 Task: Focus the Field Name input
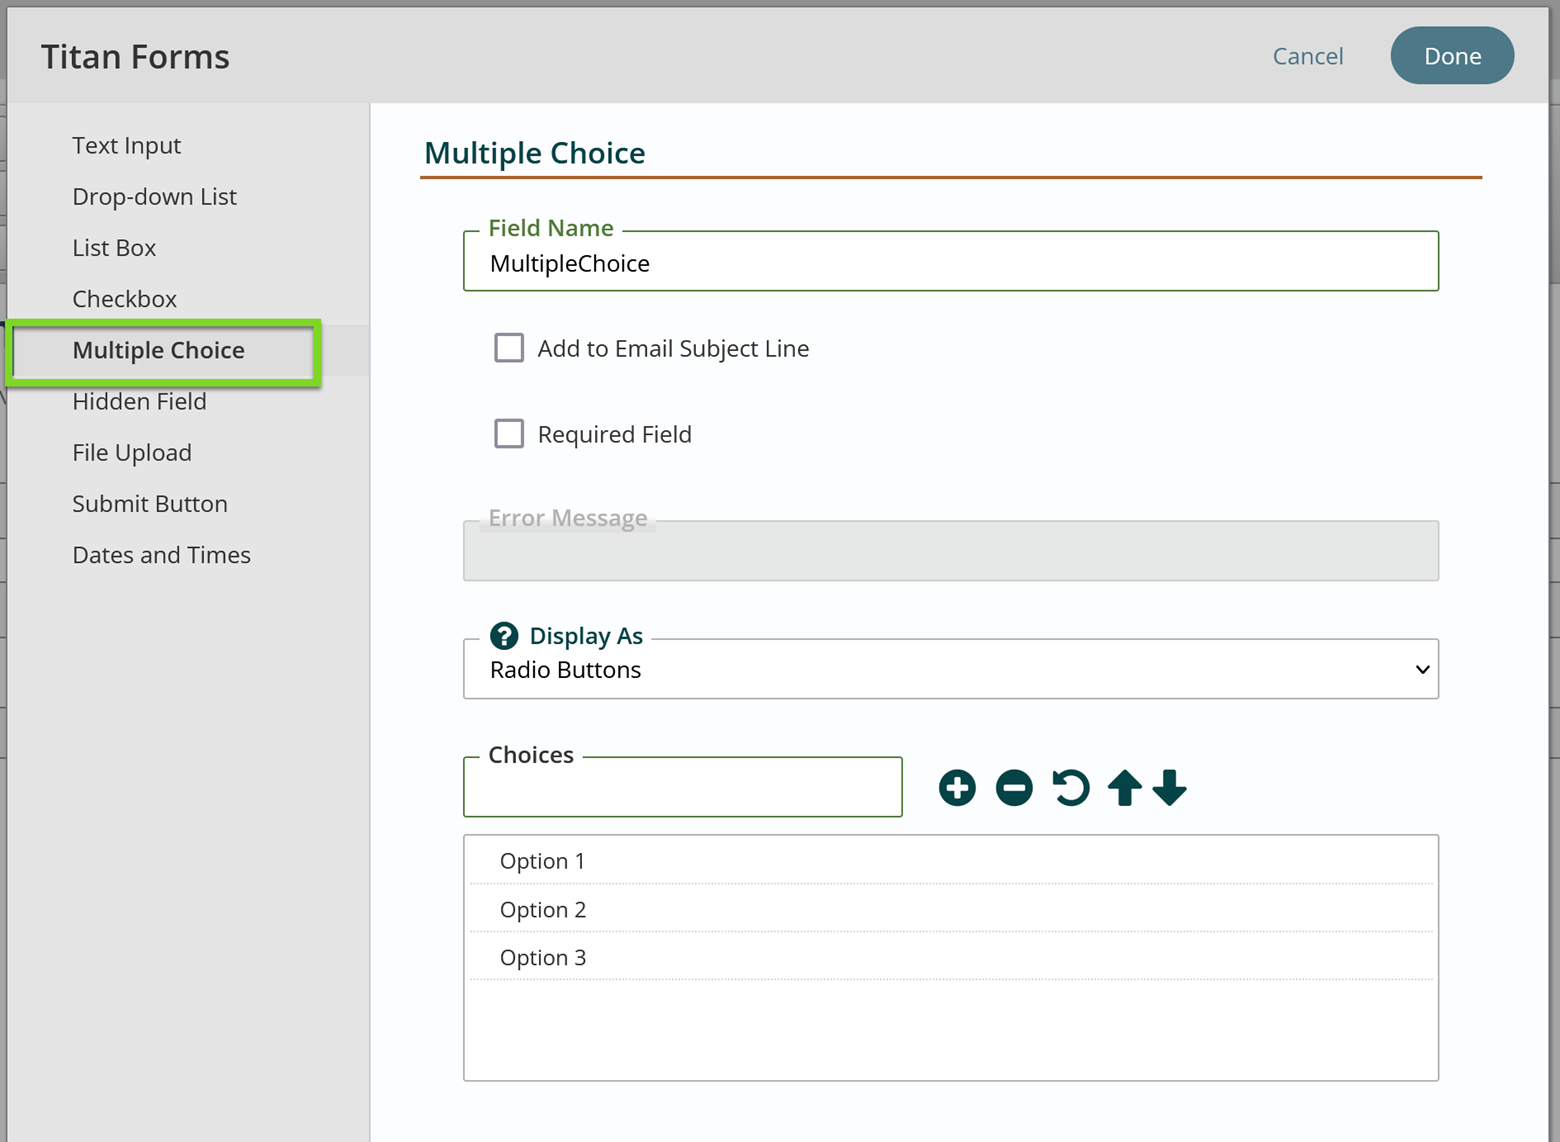pos(951,262)
